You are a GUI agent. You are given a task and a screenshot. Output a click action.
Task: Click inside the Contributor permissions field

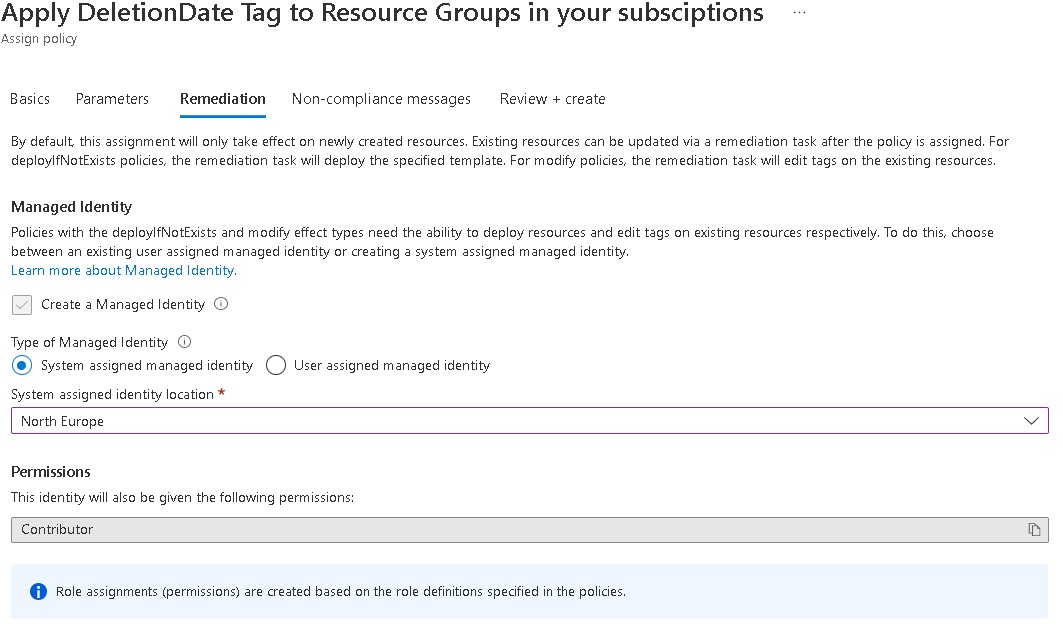500,530
